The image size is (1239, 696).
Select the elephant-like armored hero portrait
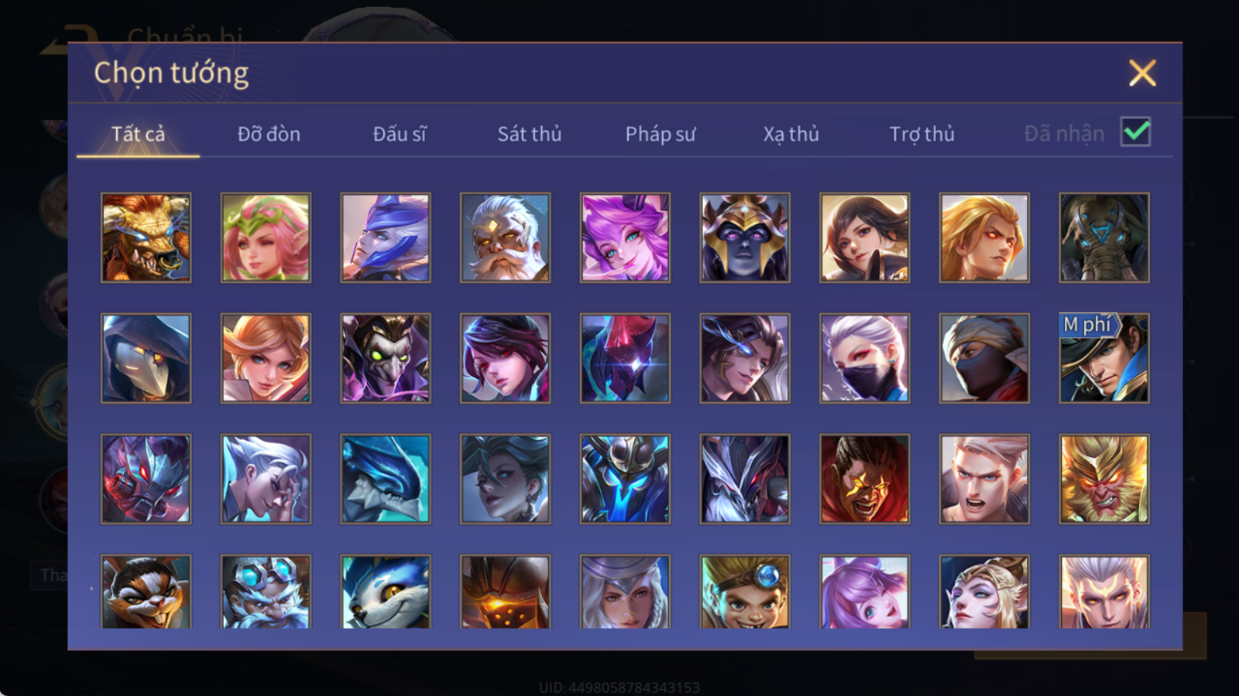click(1104, 238)
